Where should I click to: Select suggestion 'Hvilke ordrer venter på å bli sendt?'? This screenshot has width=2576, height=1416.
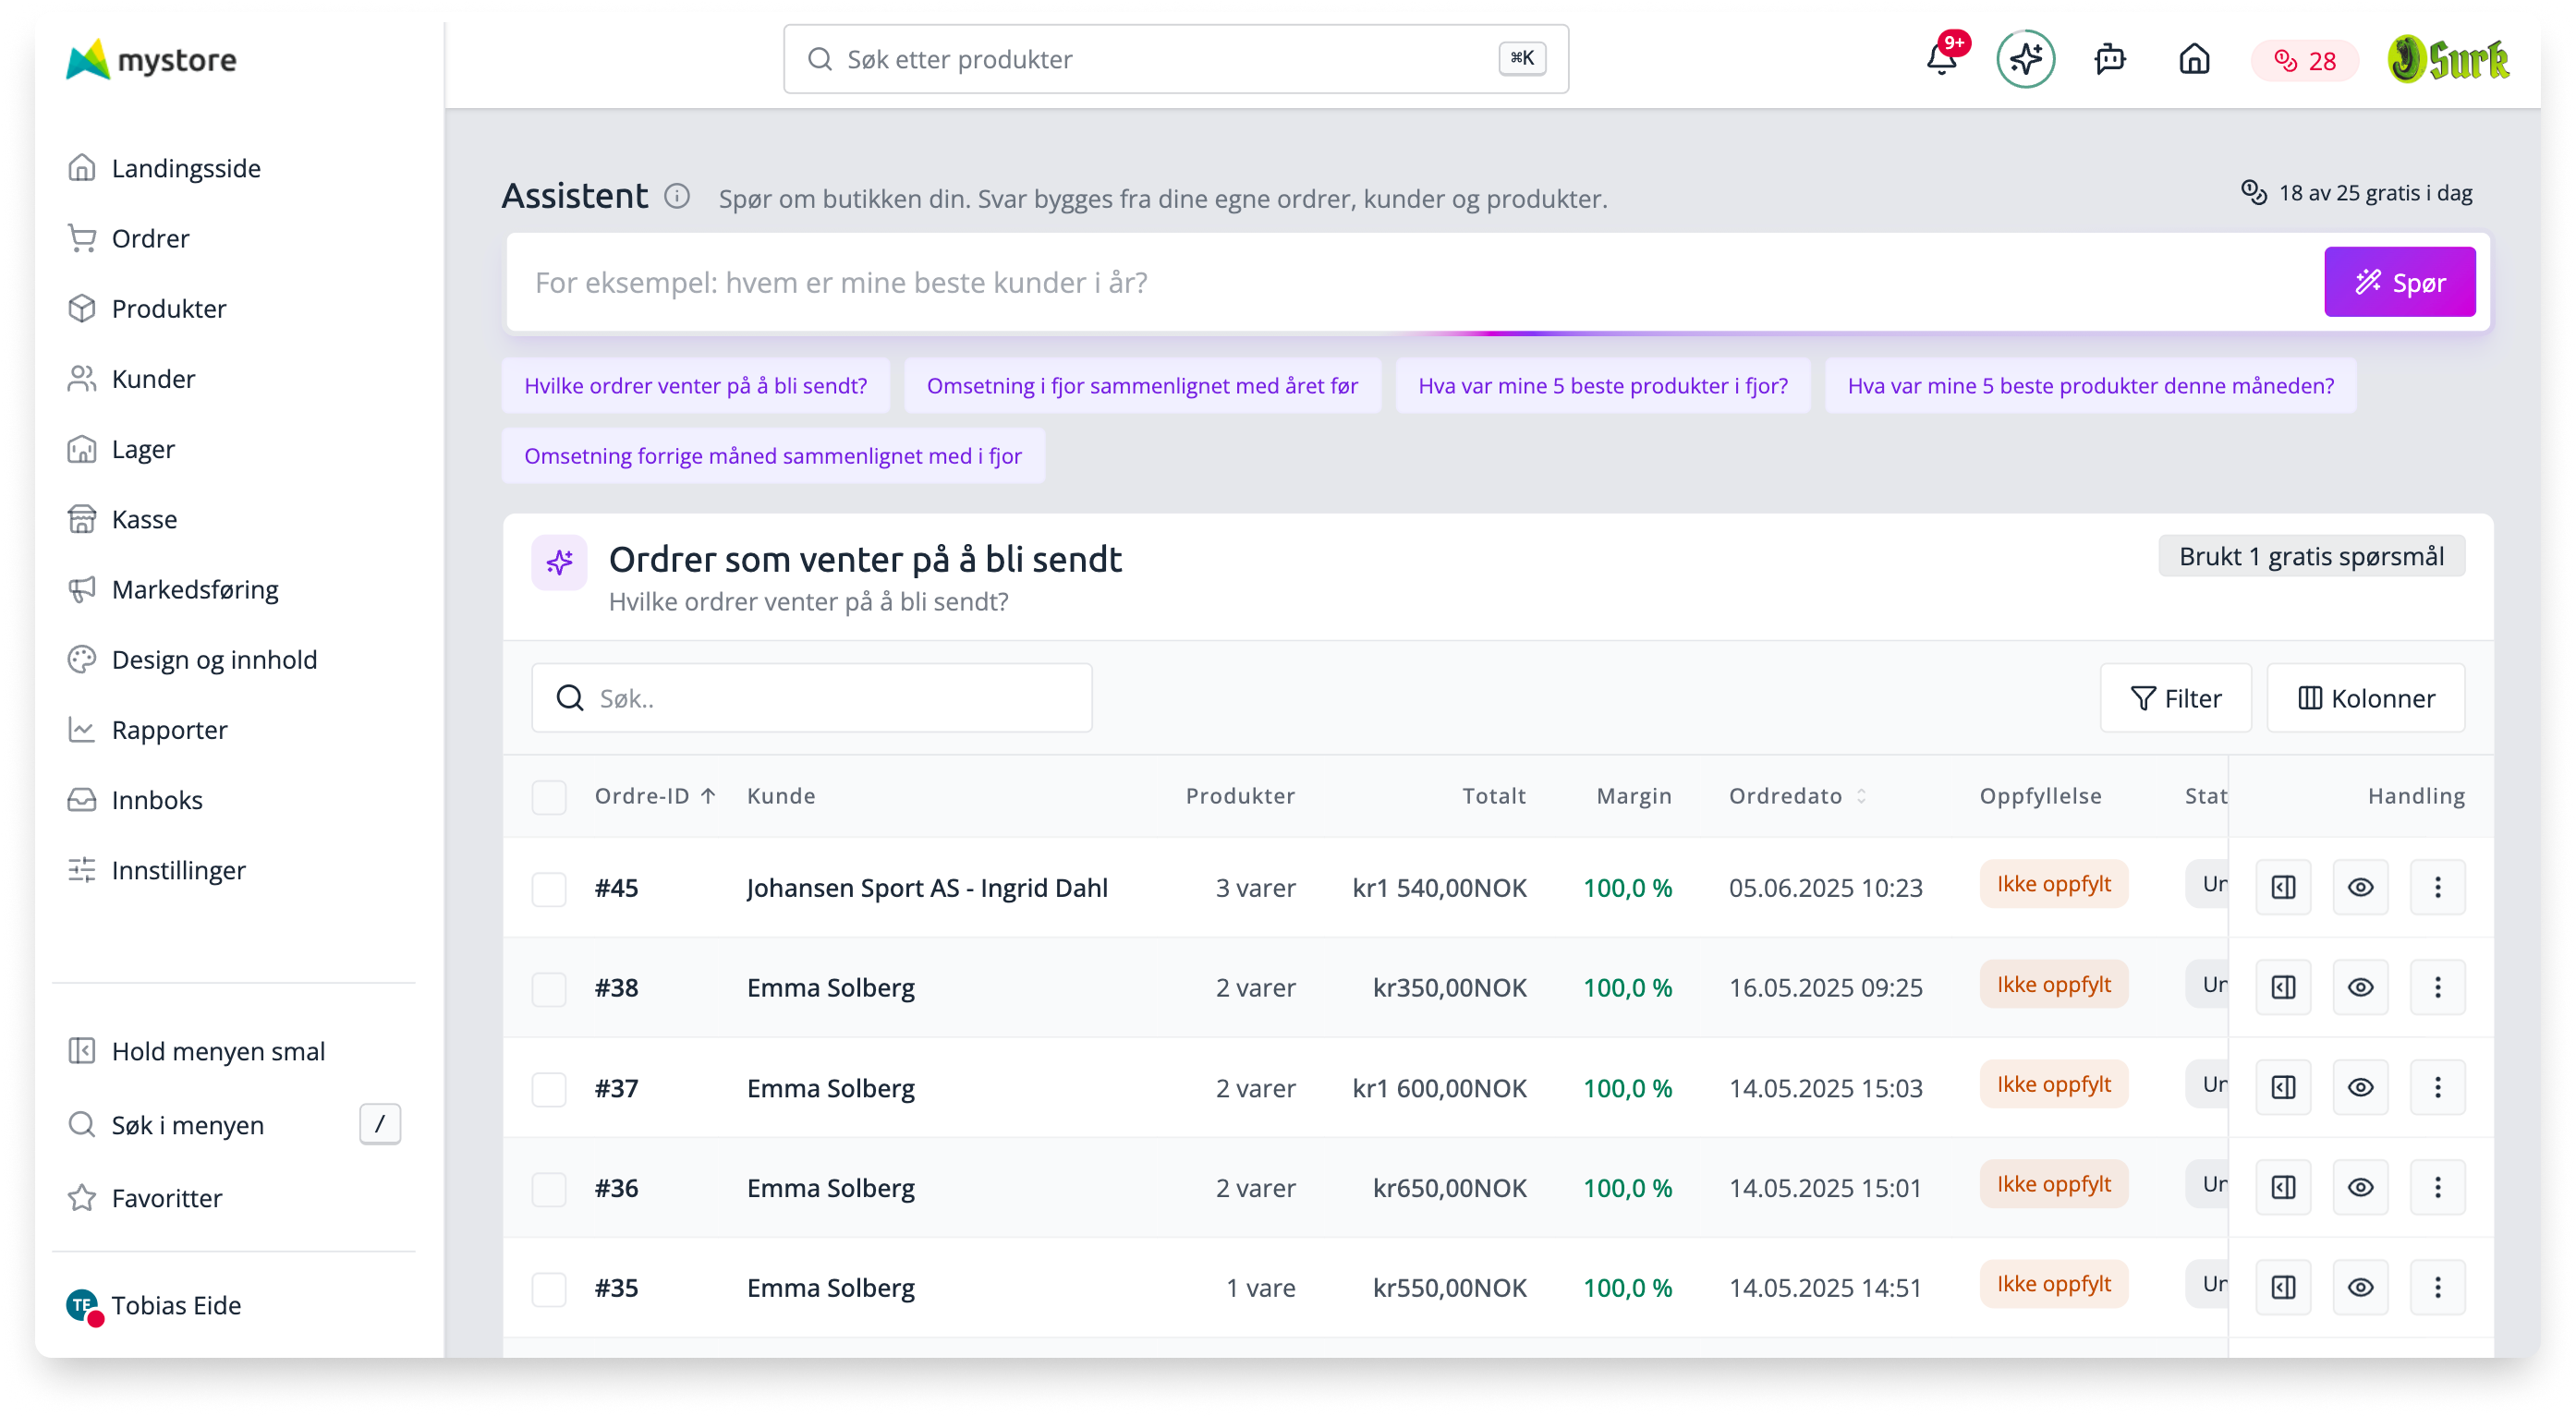coord(695,386)
